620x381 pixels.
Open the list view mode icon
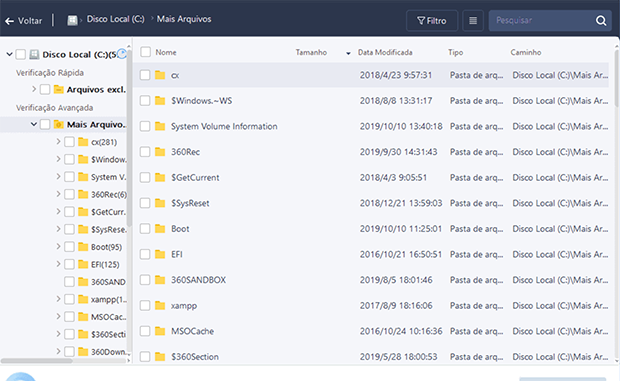pos(473,21)
